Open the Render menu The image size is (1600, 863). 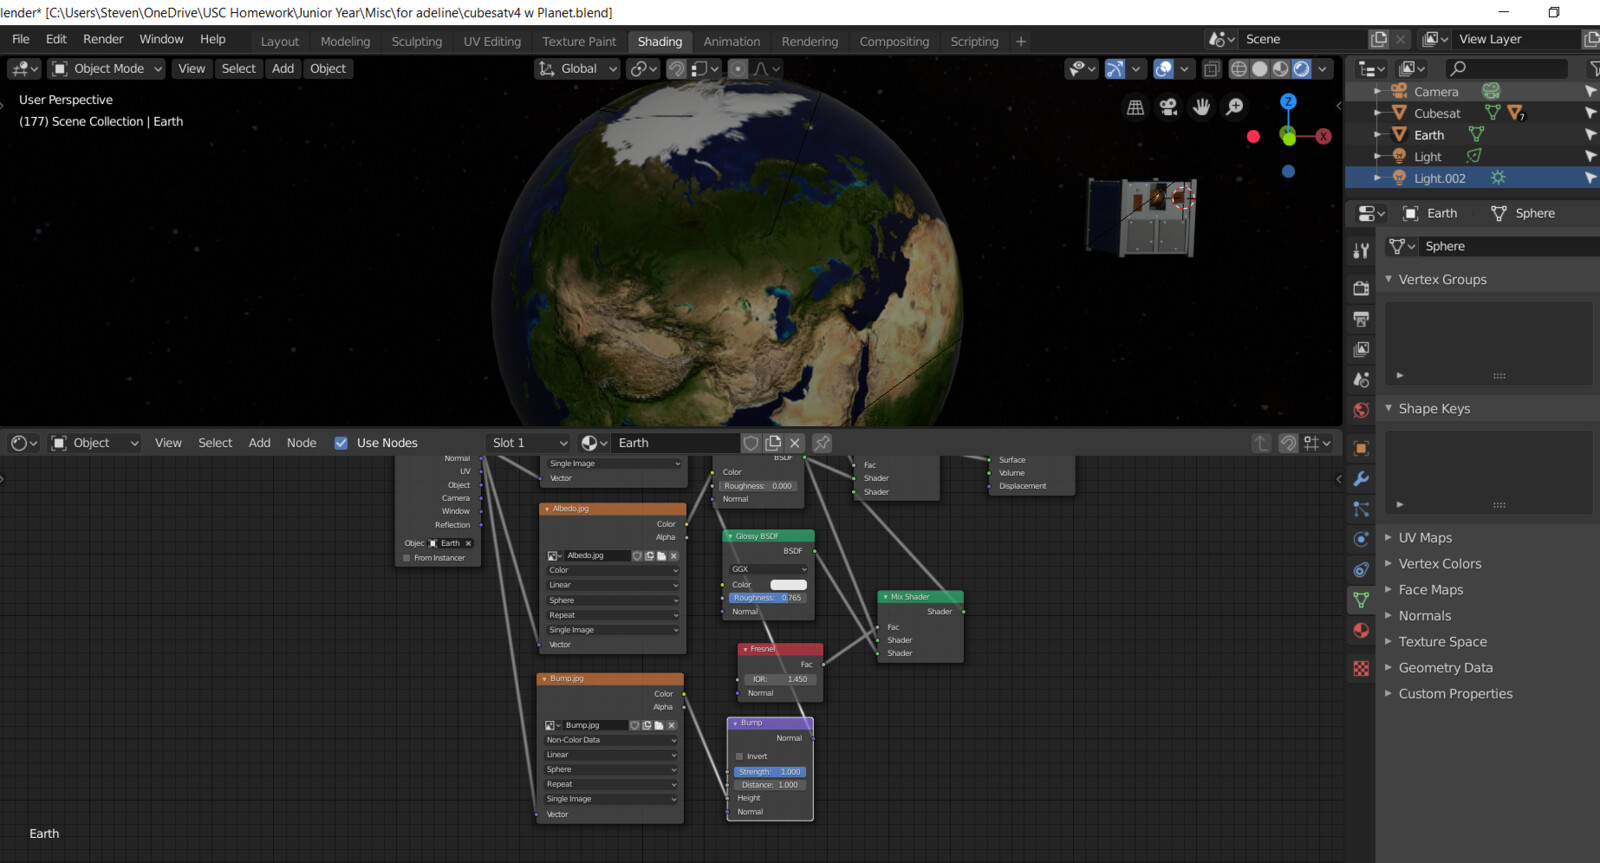103,39
